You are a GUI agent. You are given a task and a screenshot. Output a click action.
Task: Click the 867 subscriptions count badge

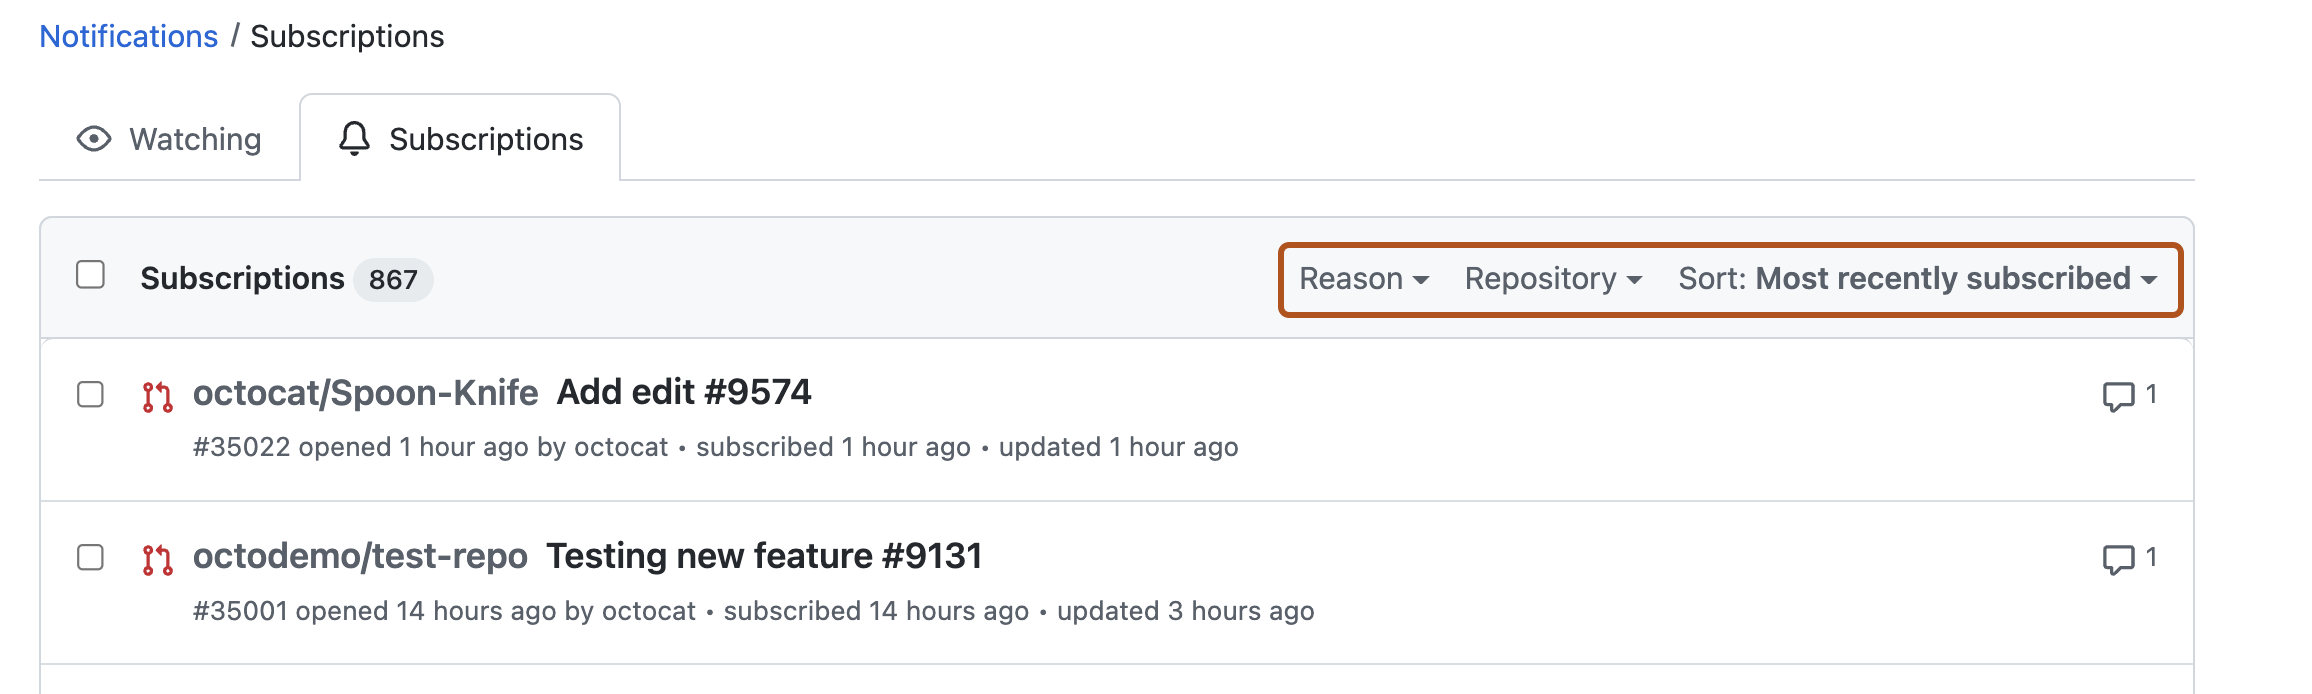393,280
